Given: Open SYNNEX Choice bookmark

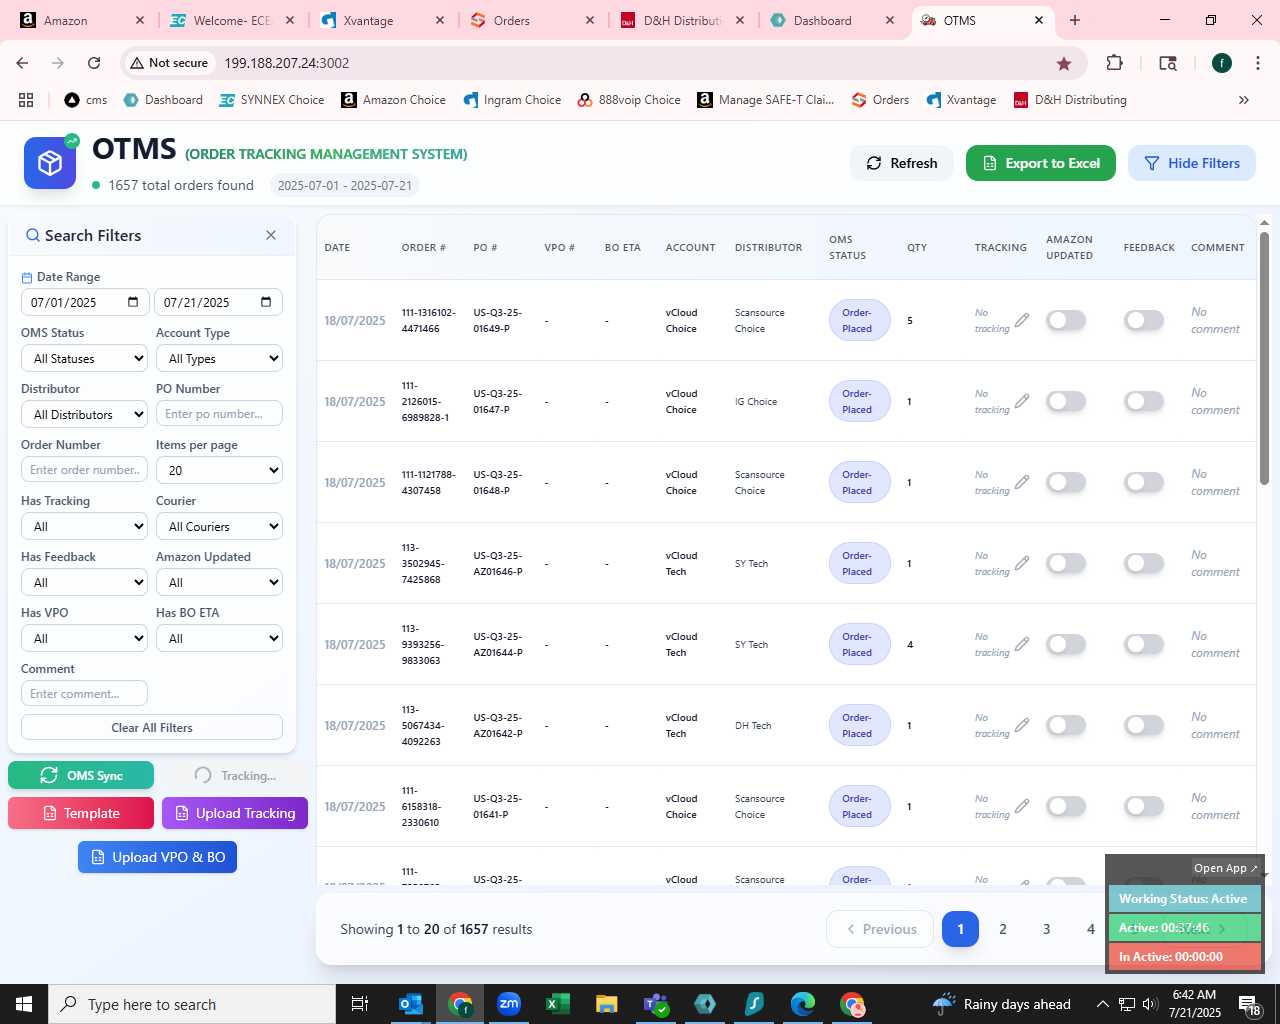Looking at the screenshot, I should (272, 100).
